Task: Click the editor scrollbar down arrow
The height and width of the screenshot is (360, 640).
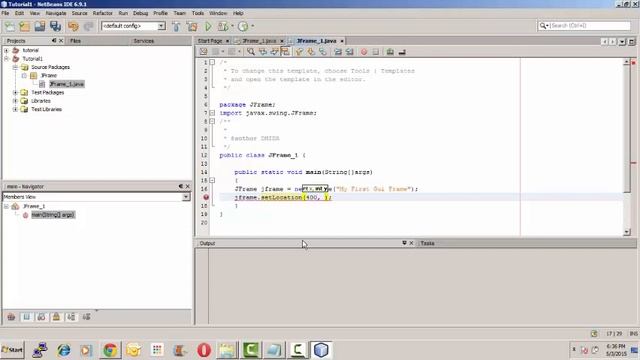Action: 627,232
